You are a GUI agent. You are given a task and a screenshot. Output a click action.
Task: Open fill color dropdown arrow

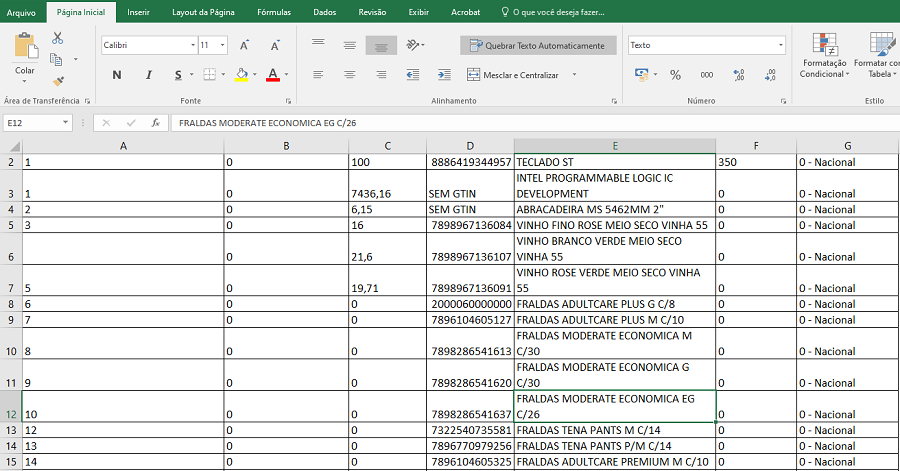(x=254, y=75)
